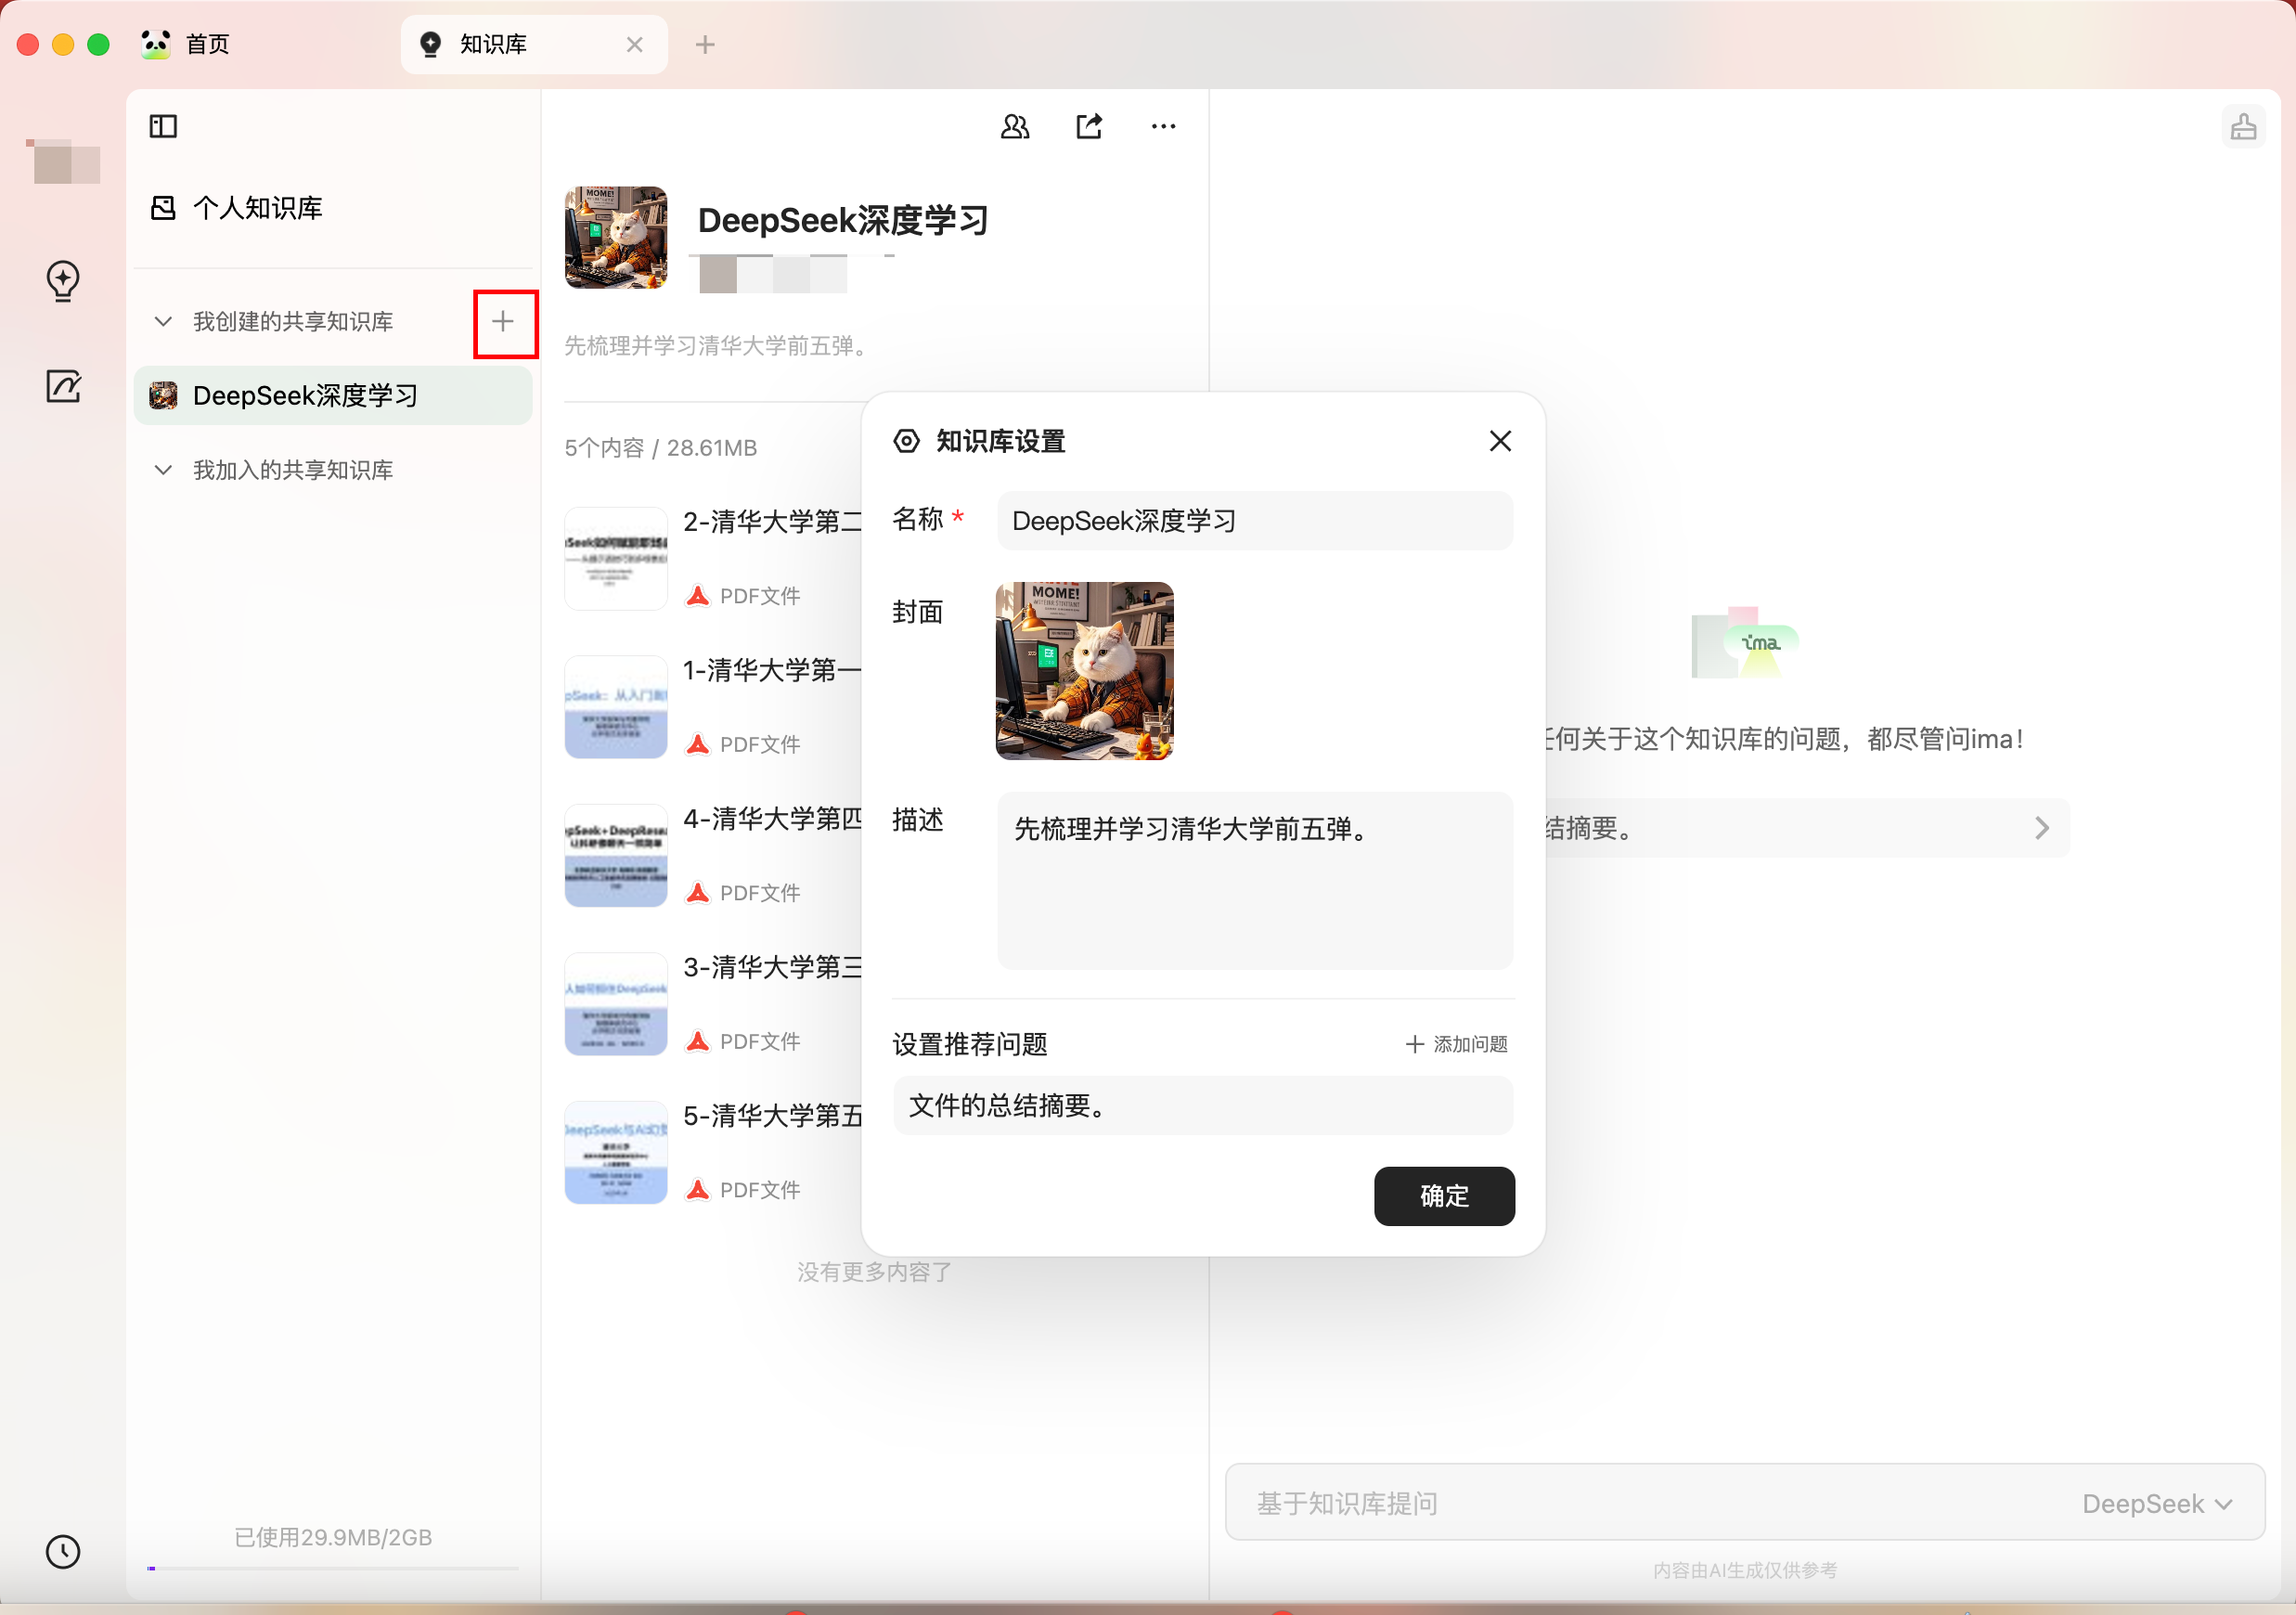Click the 确定 confirm button
2296x1615 pixels.
[1443, 1195]
